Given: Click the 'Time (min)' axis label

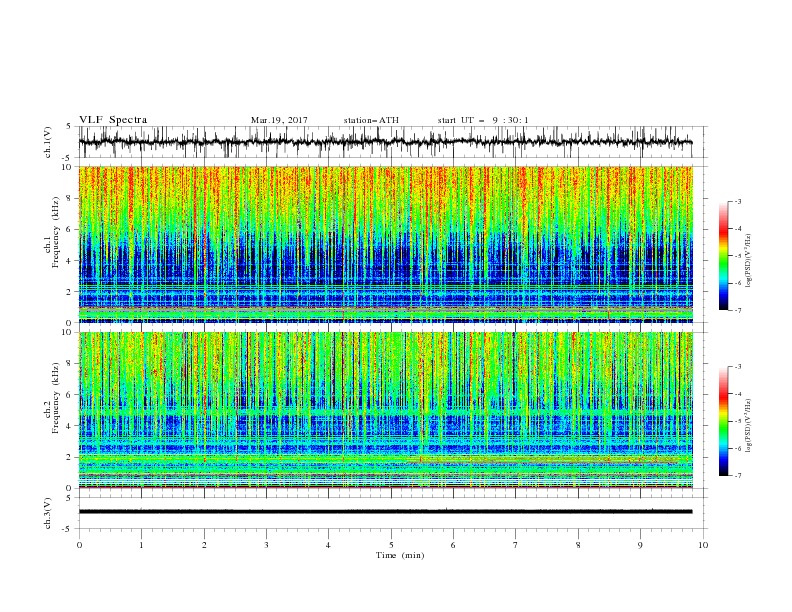Looking at the screenshot, I should tap(400, 555).
